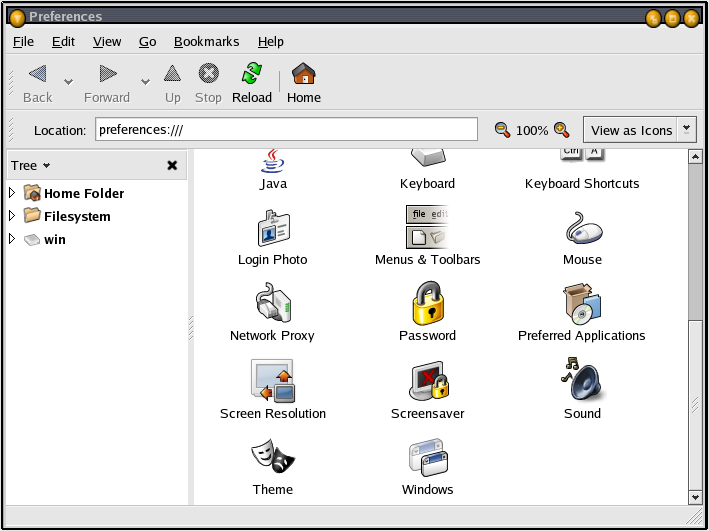Open the Mouse preferences icon
Screen dimensions: 709x531
tap(584, 228)
